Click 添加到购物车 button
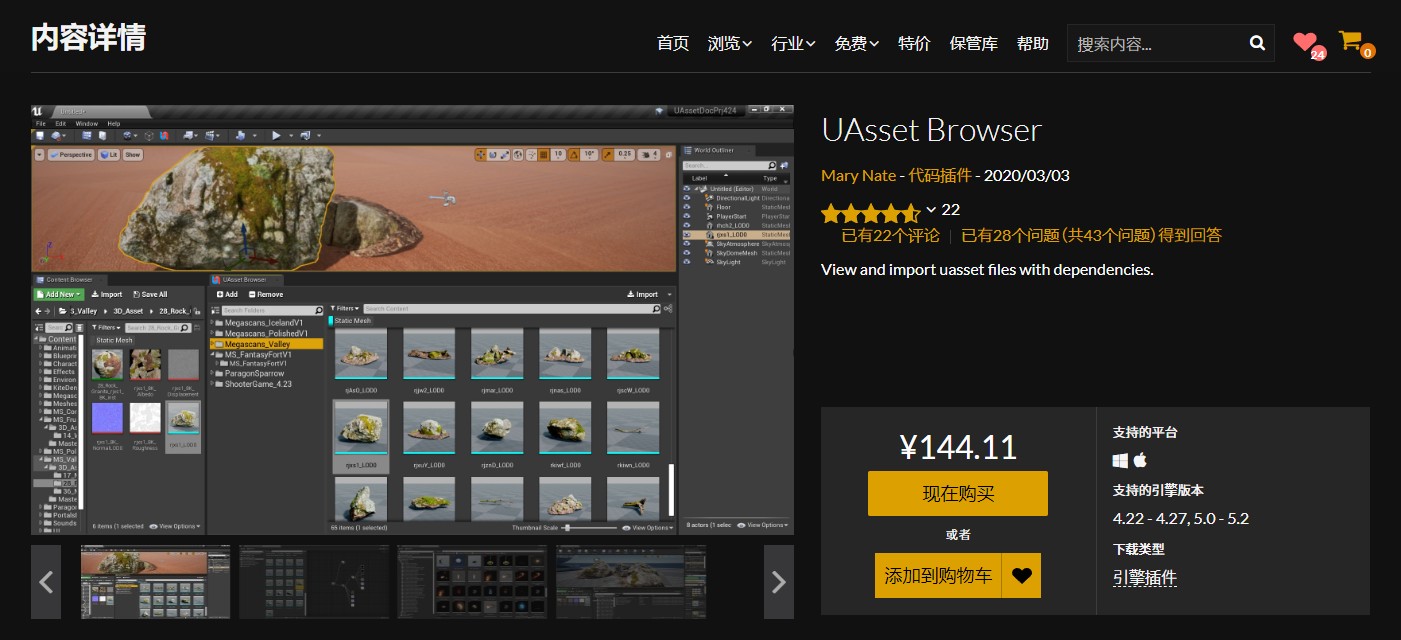Viewport: 1401px width, 640px height. click(x=938, y=576)
